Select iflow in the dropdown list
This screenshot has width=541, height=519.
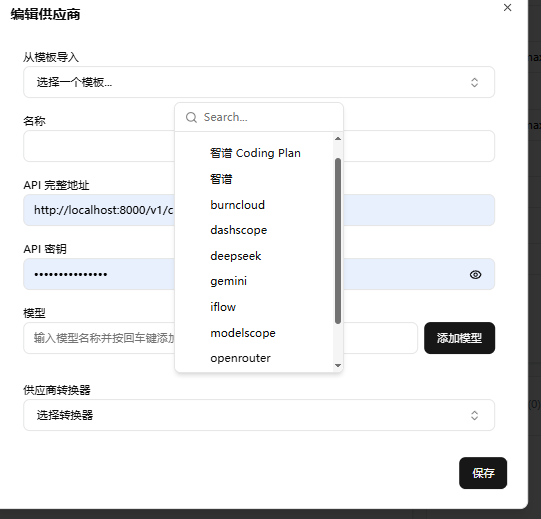pyautogui.click(x=255, y=307)
